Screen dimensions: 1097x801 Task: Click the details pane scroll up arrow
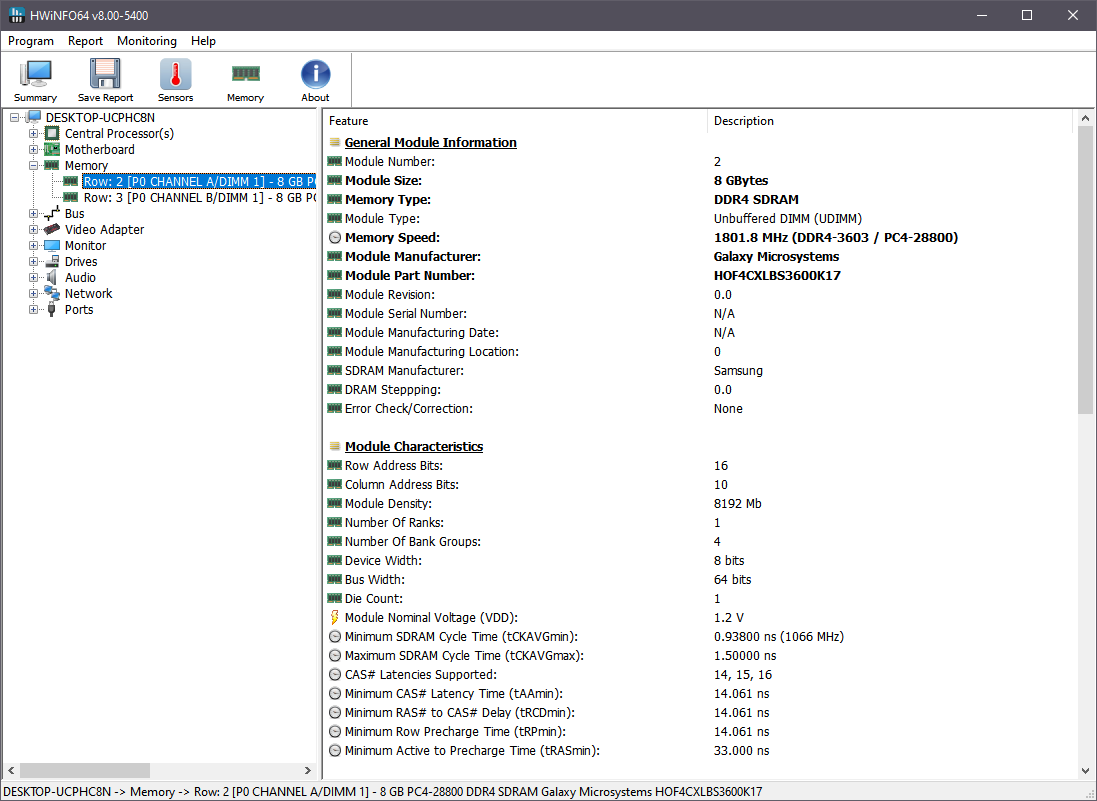point(1085,118)
